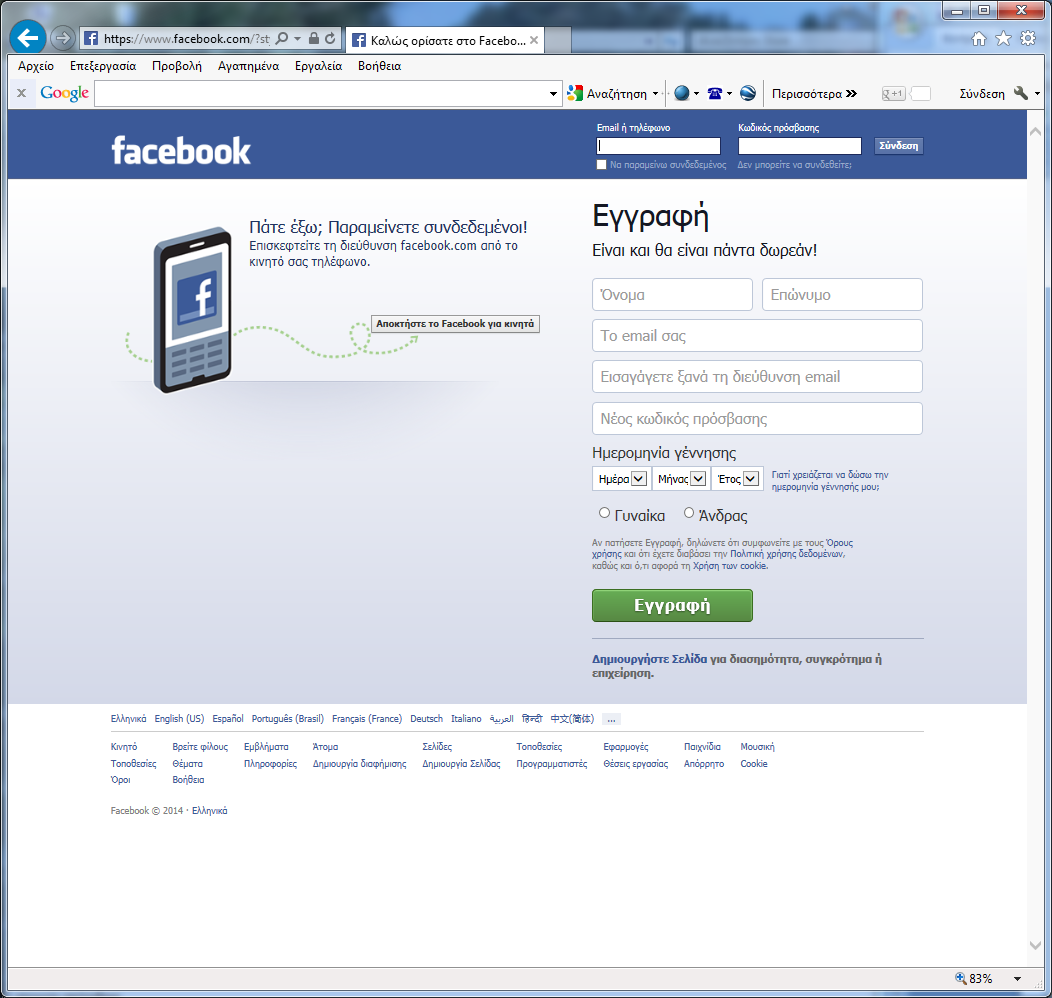Open the Εργαλεία menu

tap(318, 66)
